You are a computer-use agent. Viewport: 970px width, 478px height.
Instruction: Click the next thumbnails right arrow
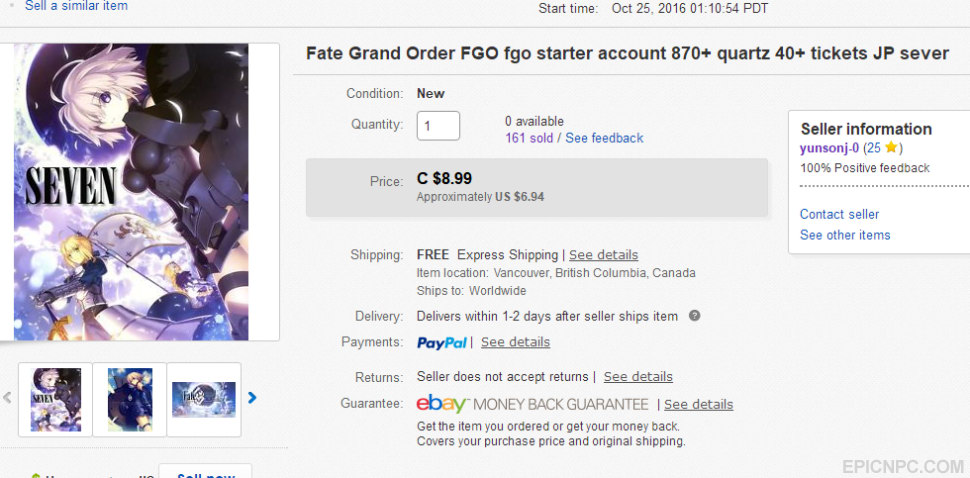click(x=252, y=398)
